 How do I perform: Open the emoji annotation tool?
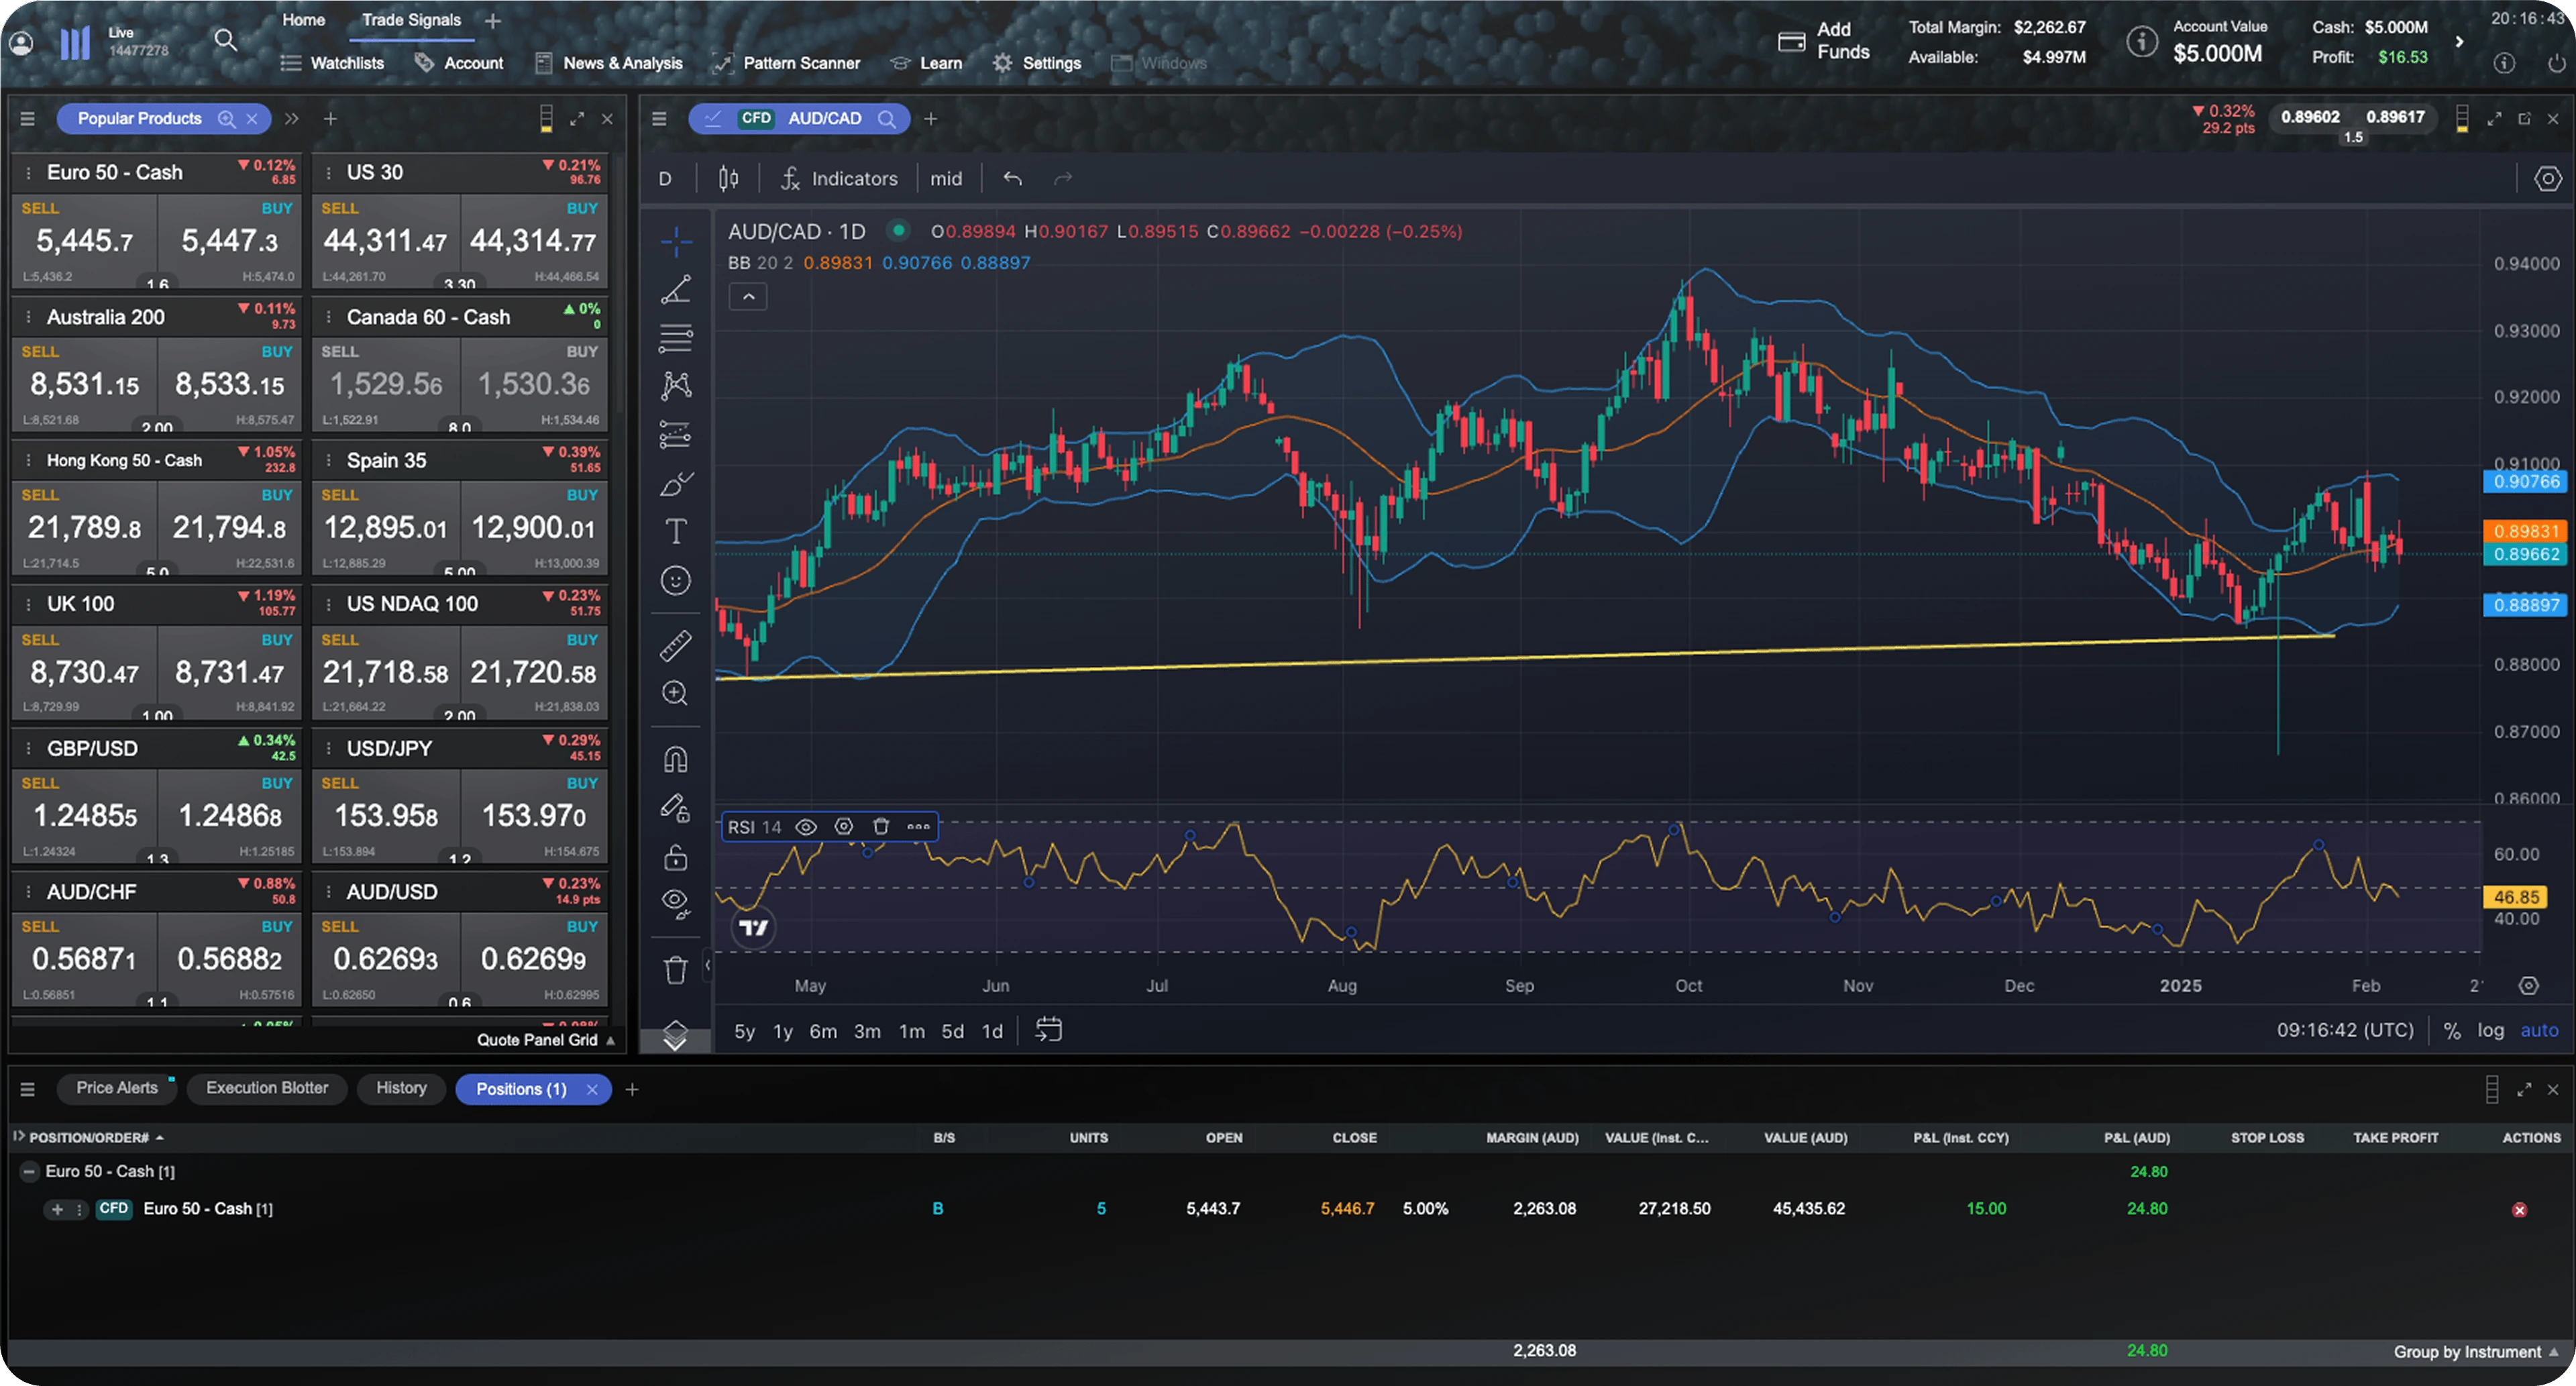pos(677,579)
